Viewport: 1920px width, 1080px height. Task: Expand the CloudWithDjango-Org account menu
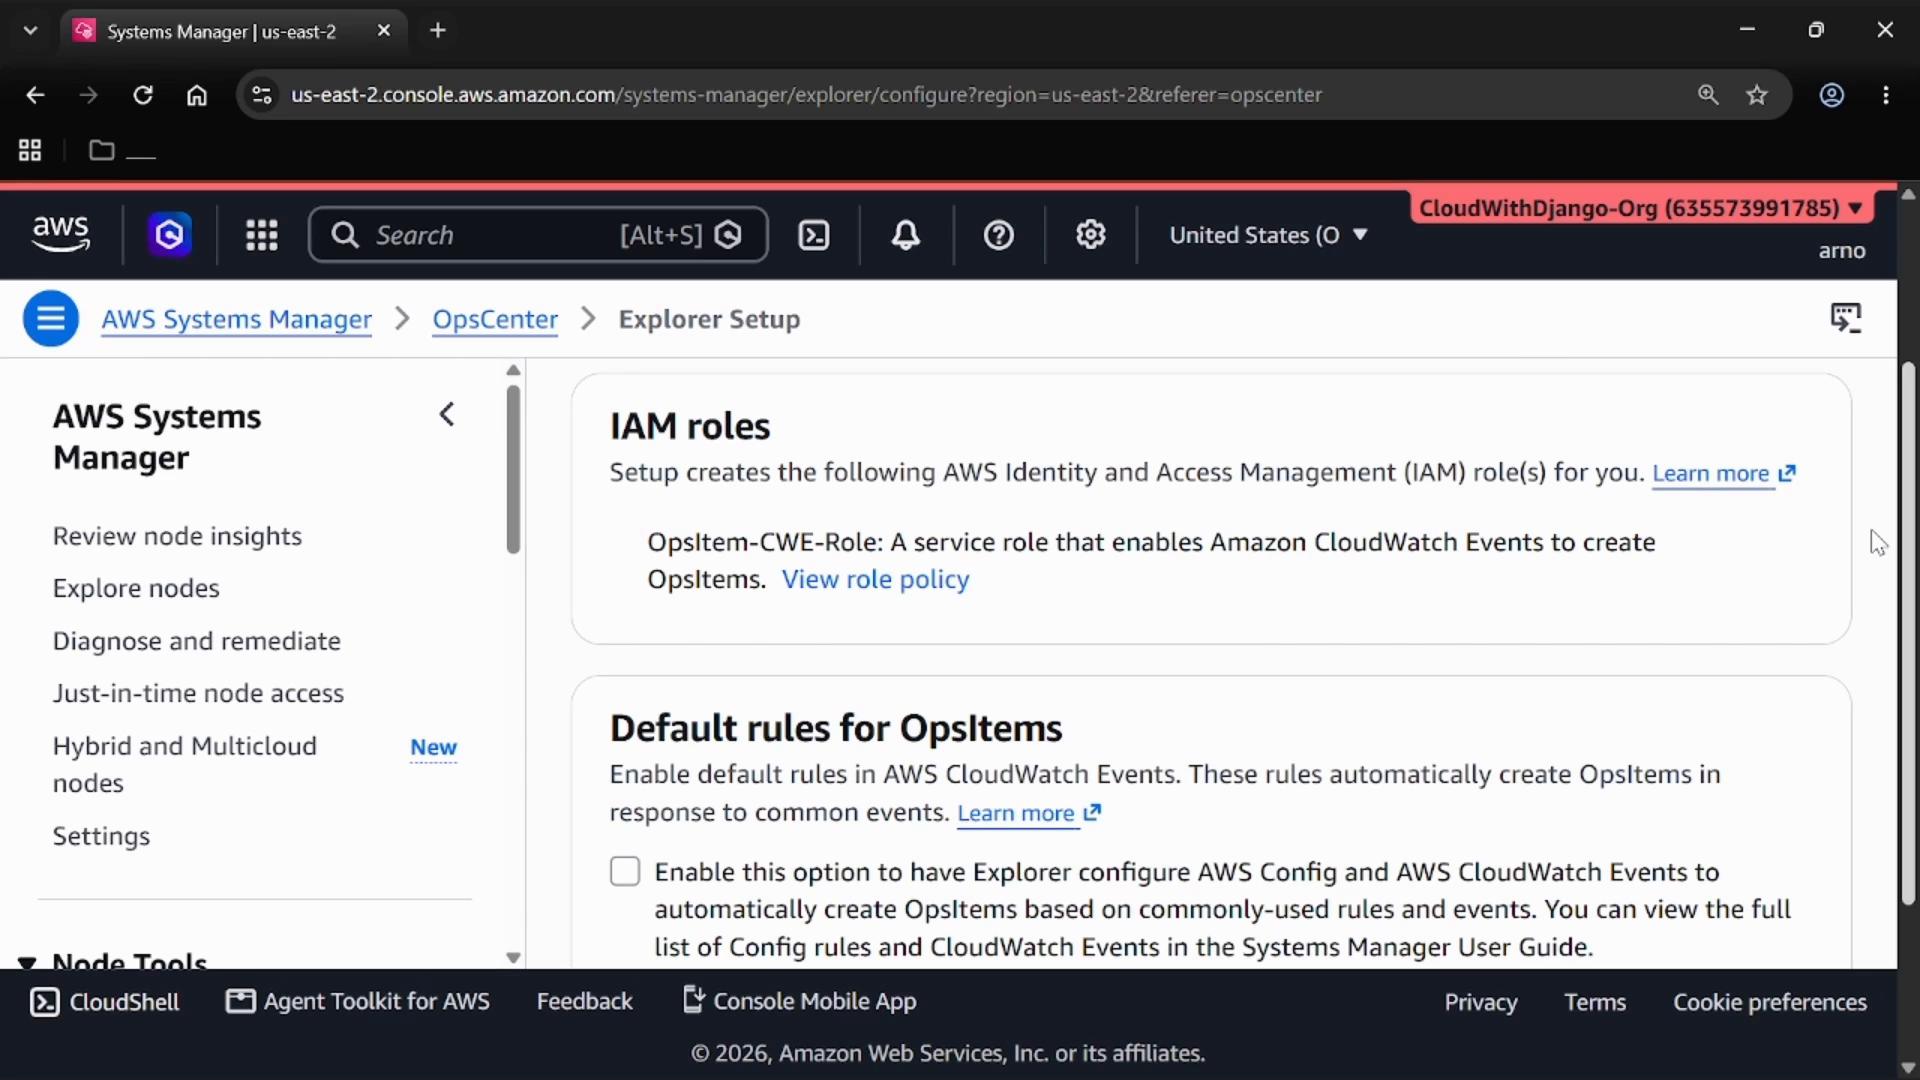(1641, 208)
